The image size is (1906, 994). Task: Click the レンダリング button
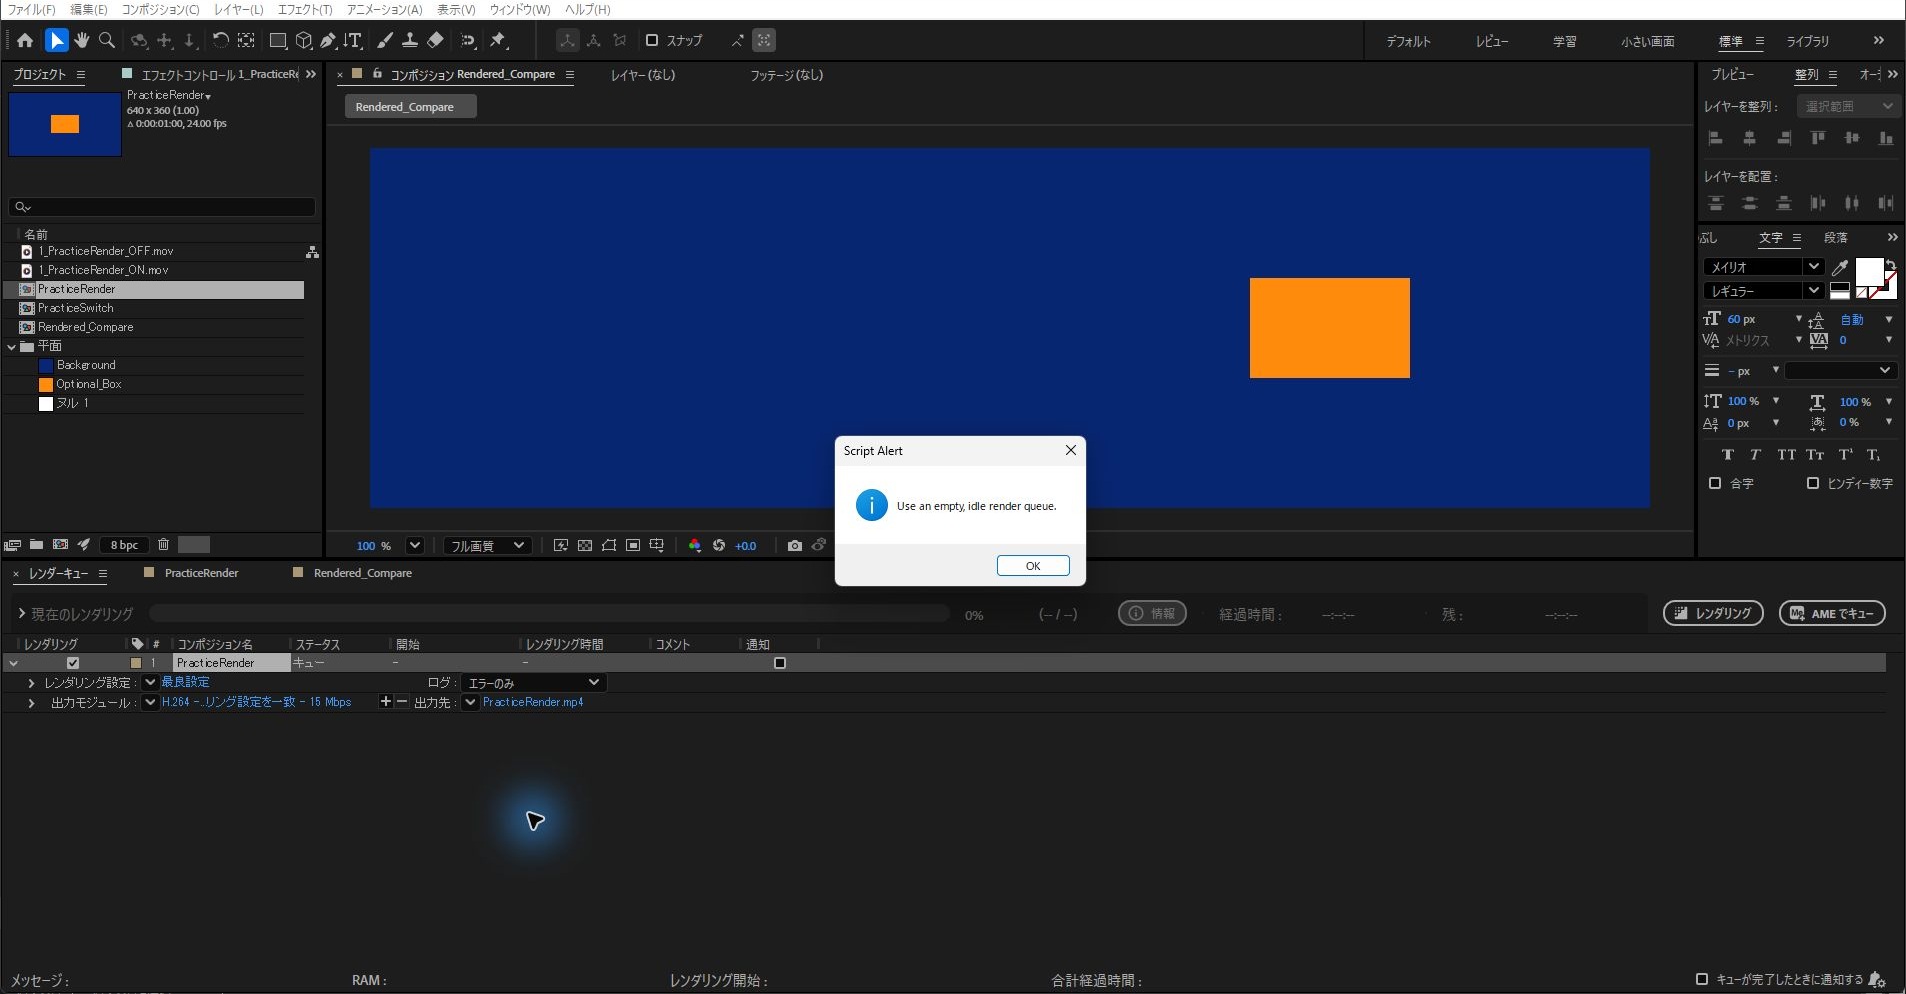tap(1713, 613)
